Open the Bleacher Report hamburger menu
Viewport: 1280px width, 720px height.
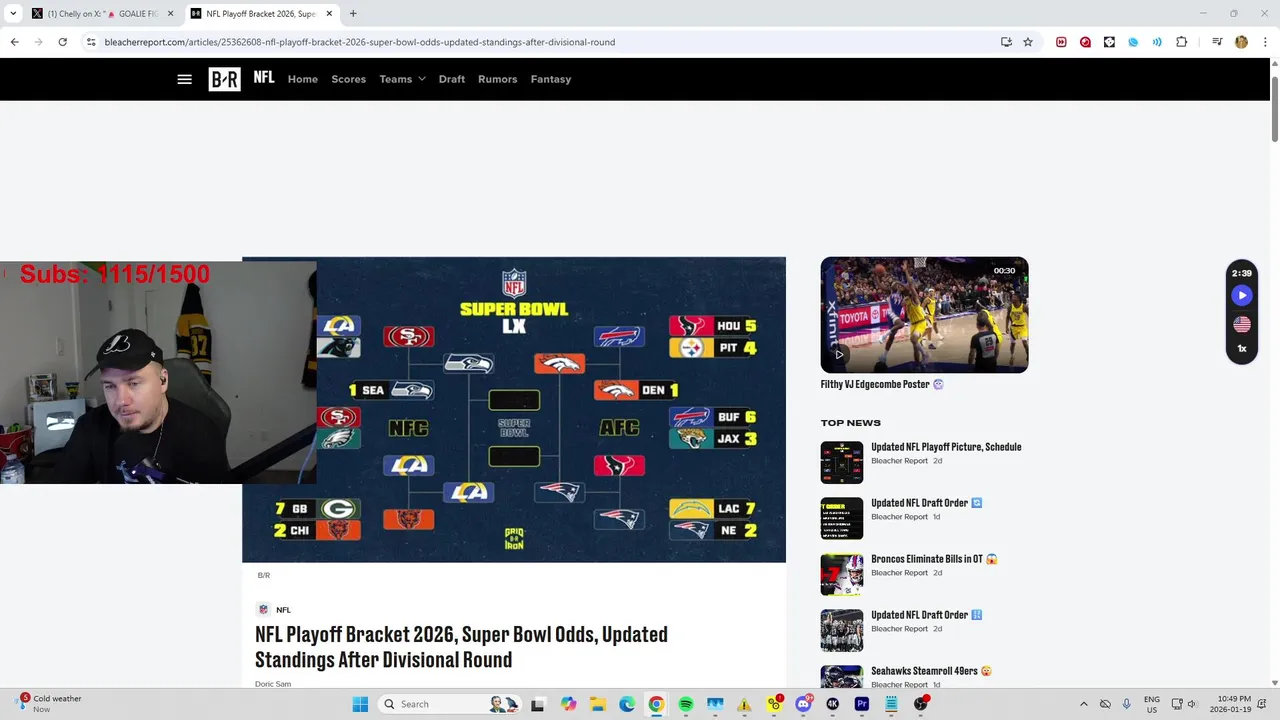[184, 79]
